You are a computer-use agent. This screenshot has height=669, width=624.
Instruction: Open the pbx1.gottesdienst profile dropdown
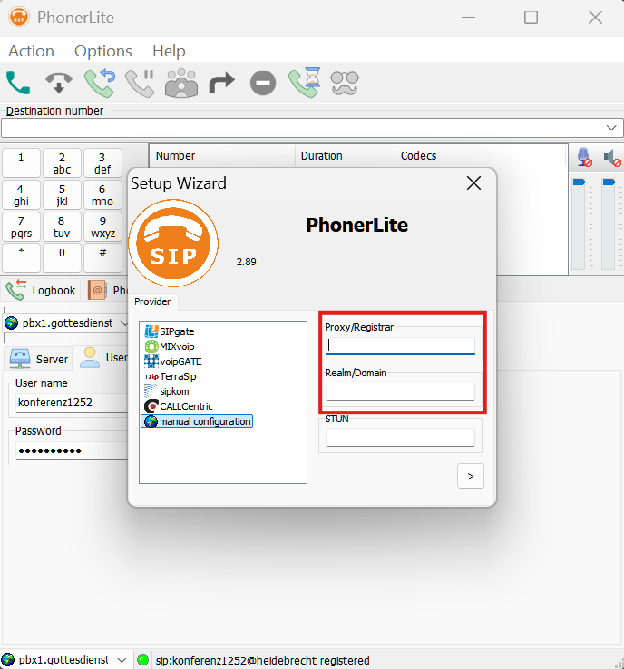[x=124, y=323]
